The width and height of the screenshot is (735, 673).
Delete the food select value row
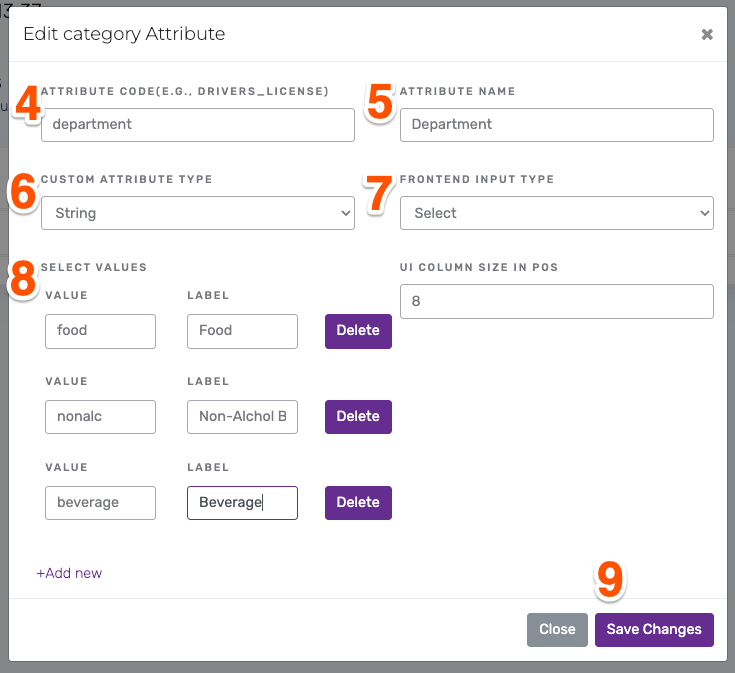[x=358, y=331]
